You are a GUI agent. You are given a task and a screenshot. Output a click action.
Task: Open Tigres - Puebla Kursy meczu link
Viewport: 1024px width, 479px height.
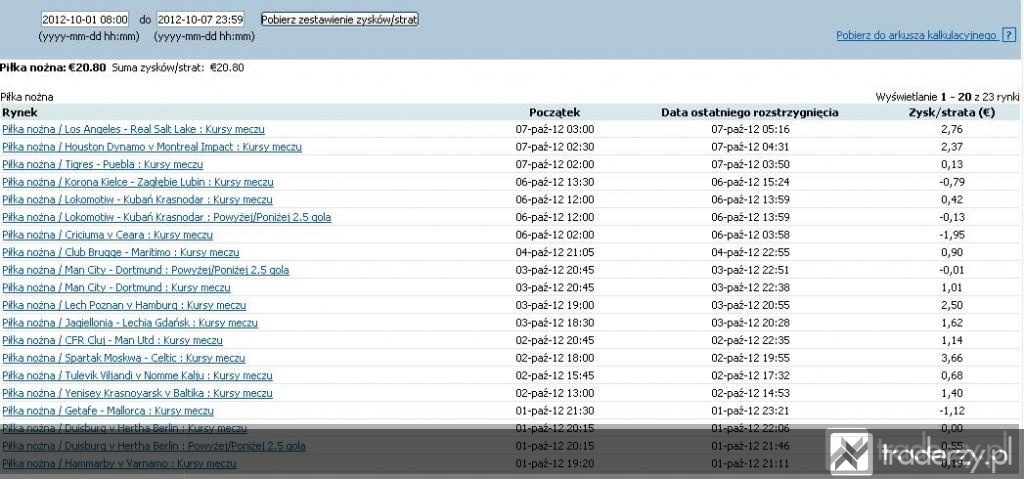(x=103, y=165)
